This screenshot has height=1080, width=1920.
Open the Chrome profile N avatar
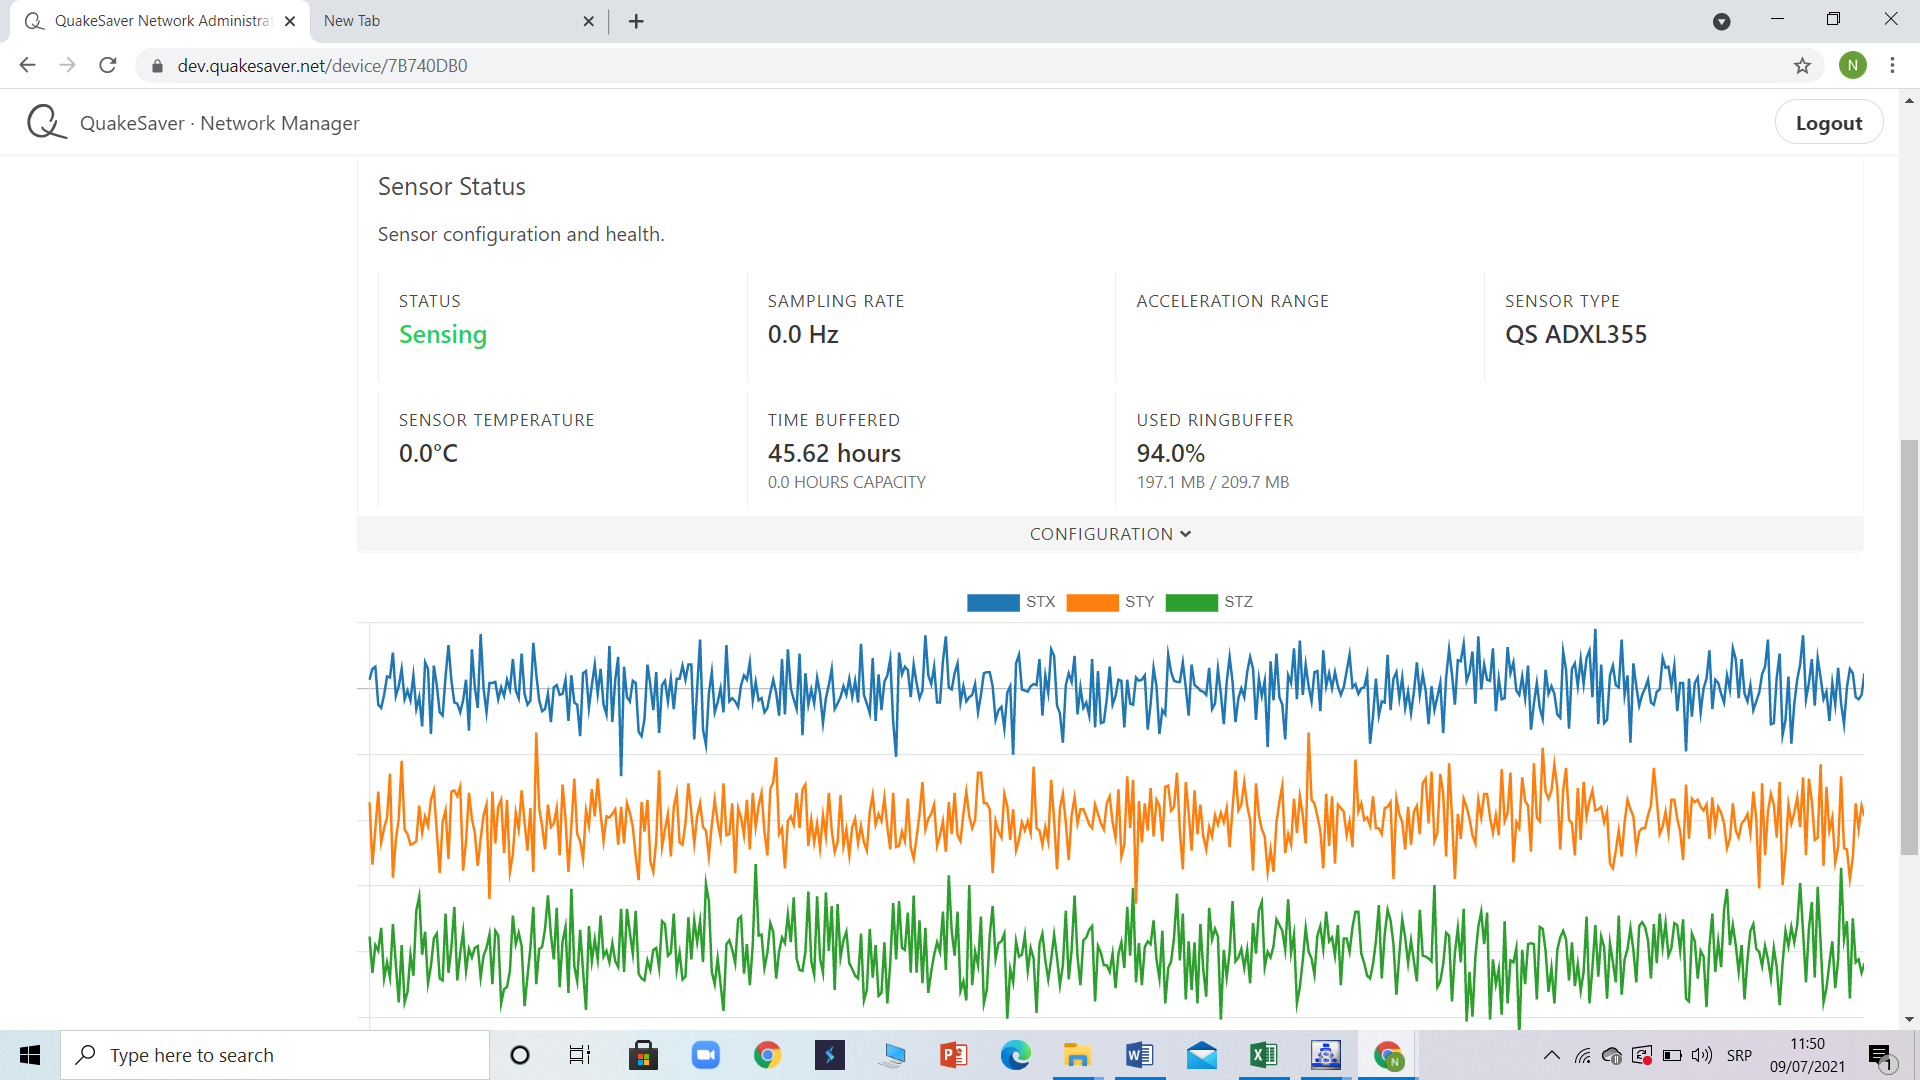tap(1852, 65)
